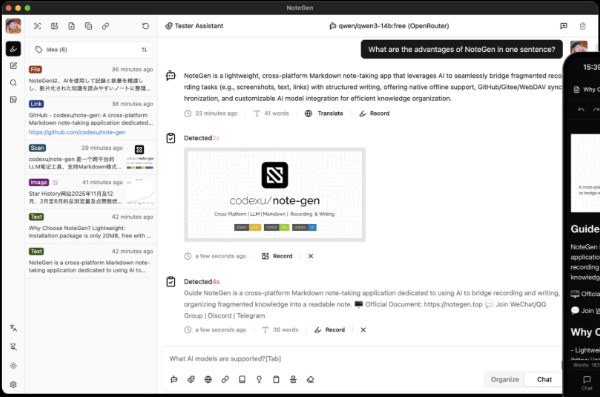This screenshot has height=397, width=600.
Task: Select the last Text record about cross-platform
Action: pyautogui.click(x=91, y=260)
